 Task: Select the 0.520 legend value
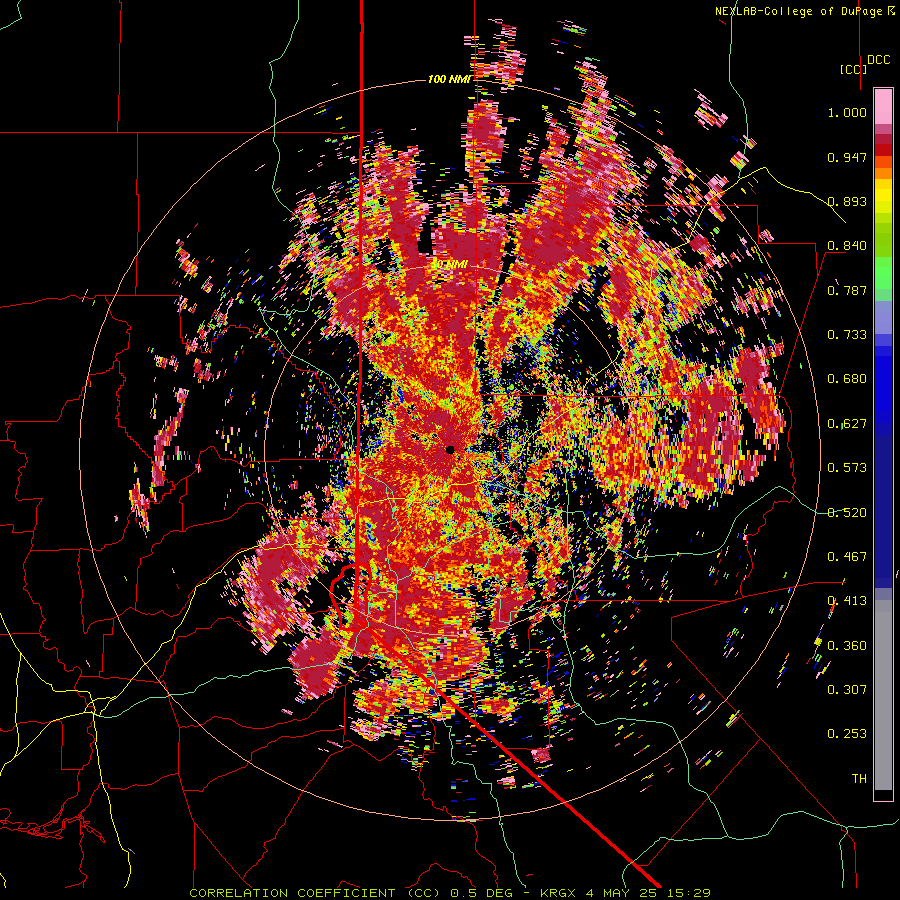[x=847, y=512]
